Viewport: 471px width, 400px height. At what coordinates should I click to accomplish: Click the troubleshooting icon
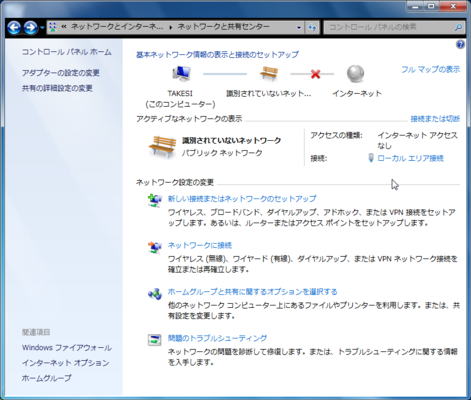click(154, 340)
